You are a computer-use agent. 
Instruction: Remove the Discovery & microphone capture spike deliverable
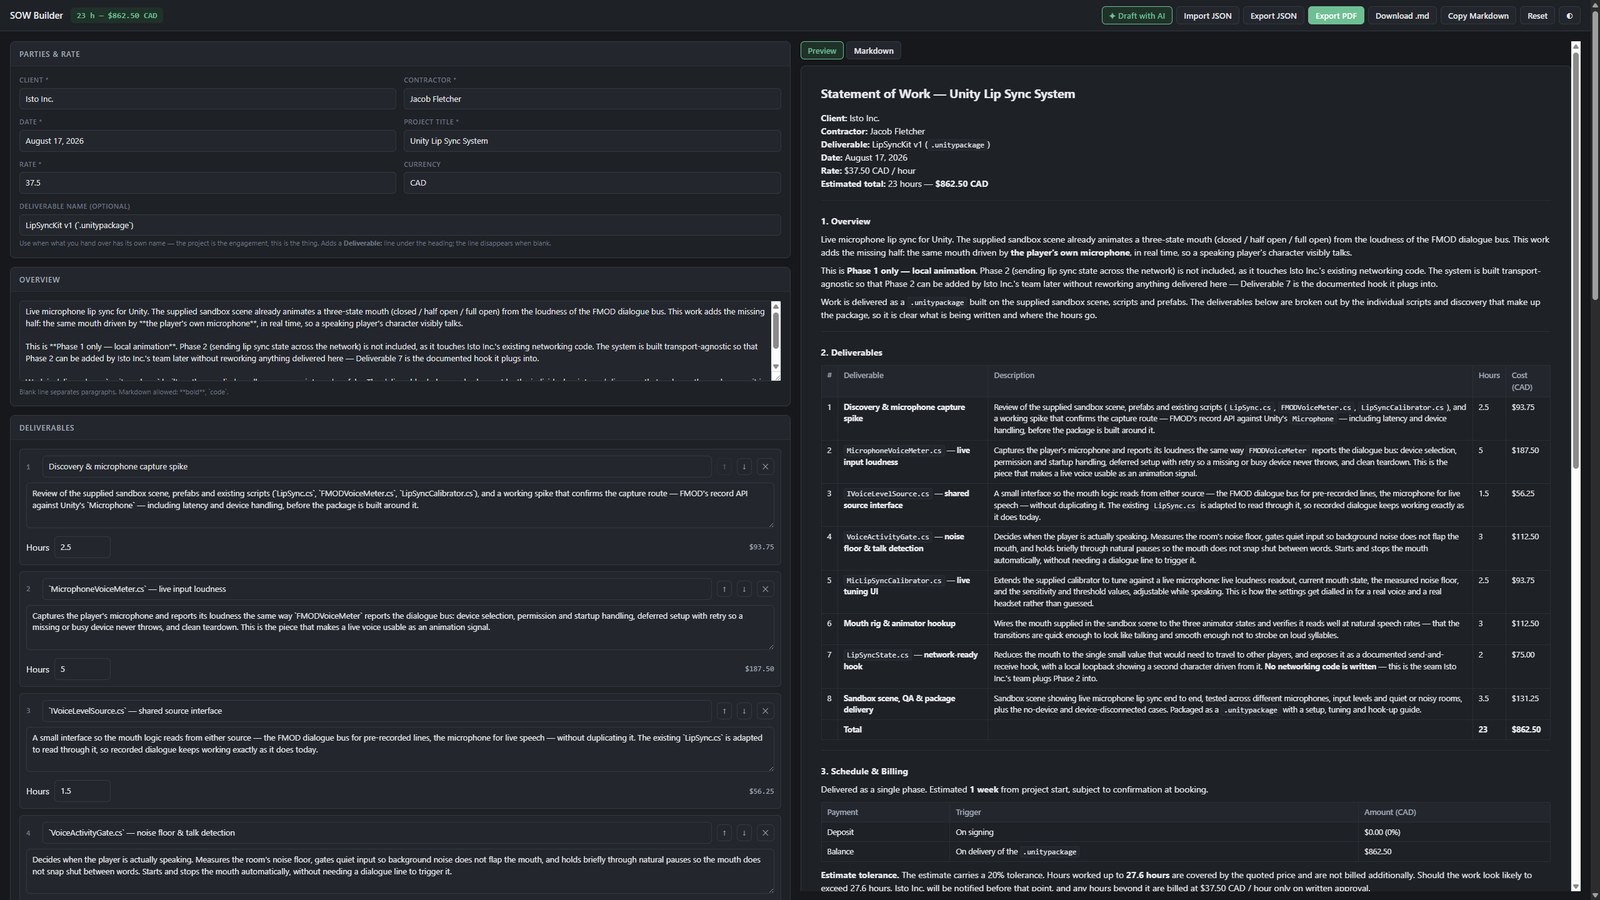pos(765,467)
